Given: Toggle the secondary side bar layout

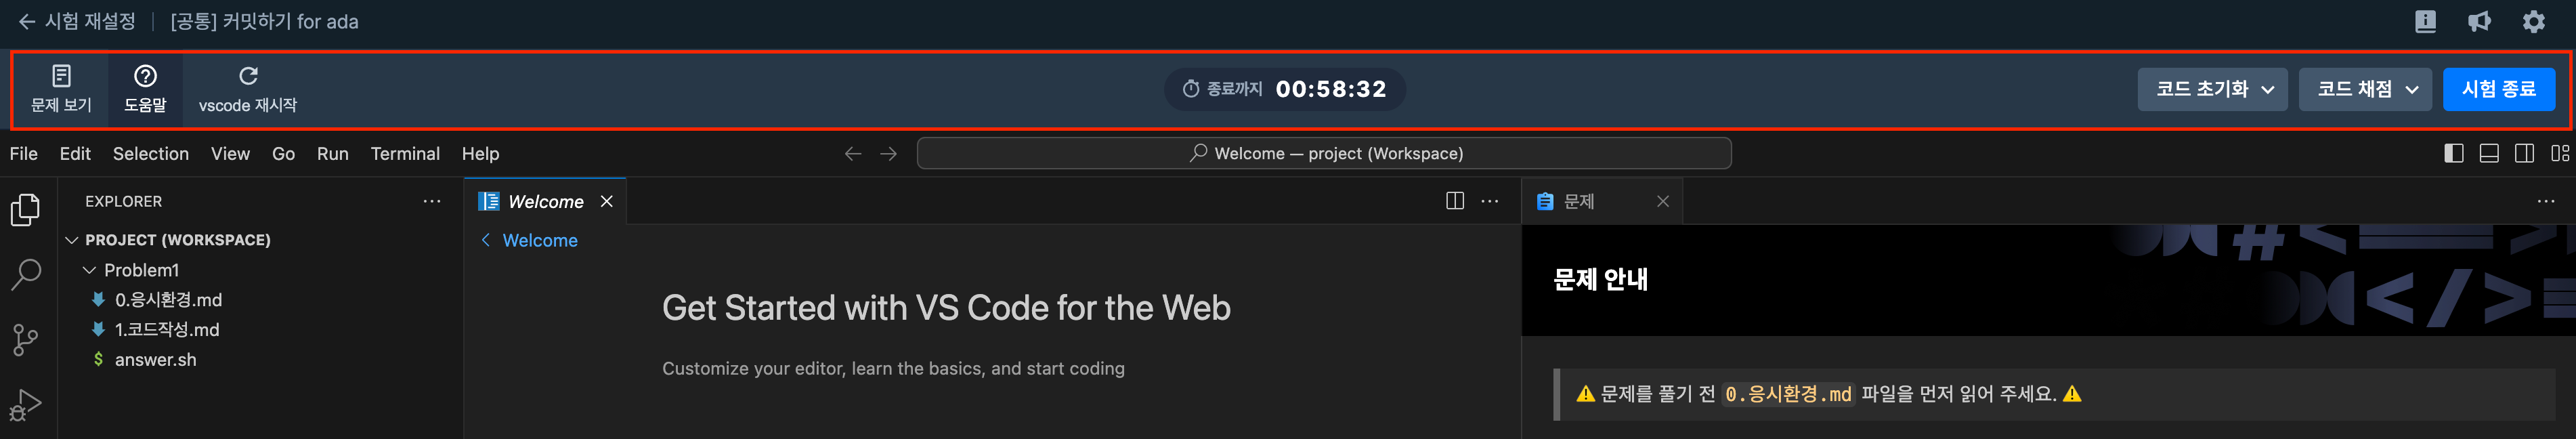Looking at the screenshot, I should (2524, 153).
